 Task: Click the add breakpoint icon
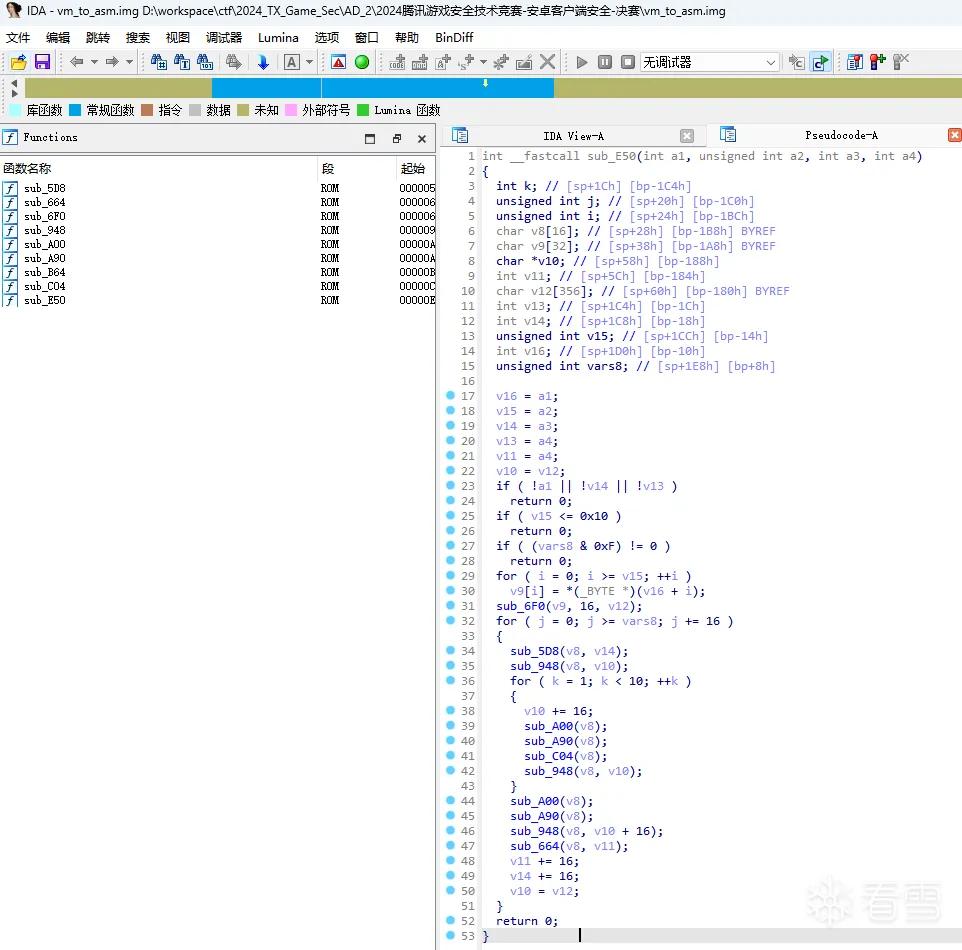click(x=878, y=62)
